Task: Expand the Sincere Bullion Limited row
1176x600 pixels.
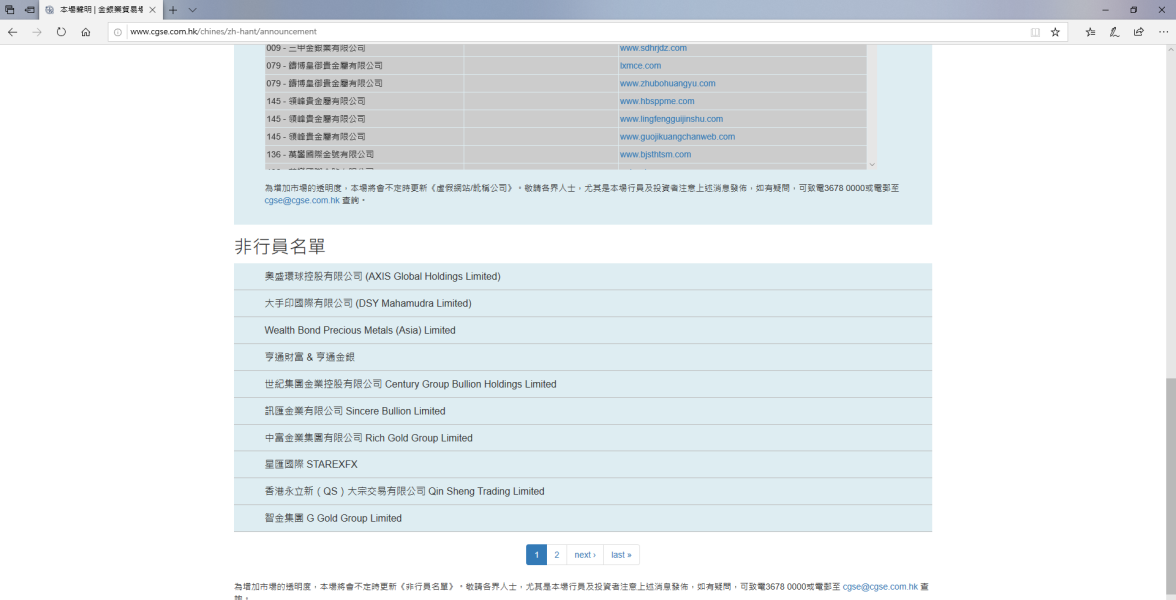Action: click(355, 411)
